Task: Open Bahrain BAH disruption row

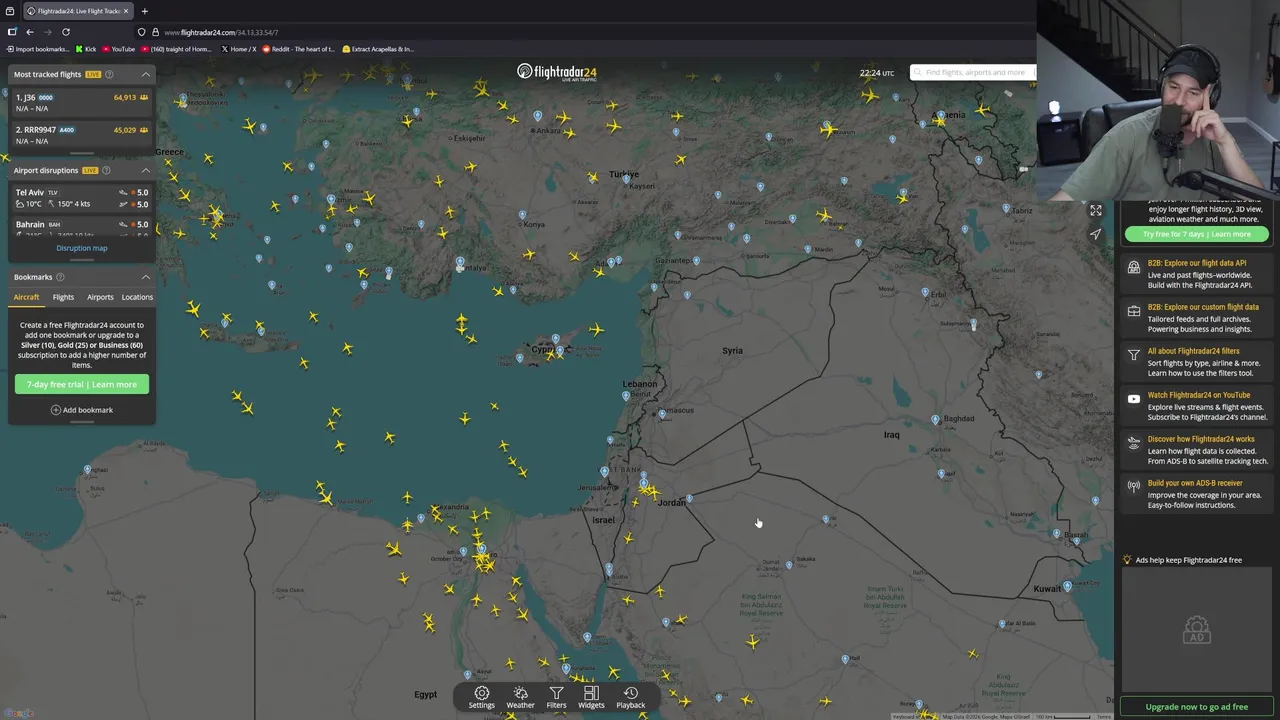Action: 82,228
